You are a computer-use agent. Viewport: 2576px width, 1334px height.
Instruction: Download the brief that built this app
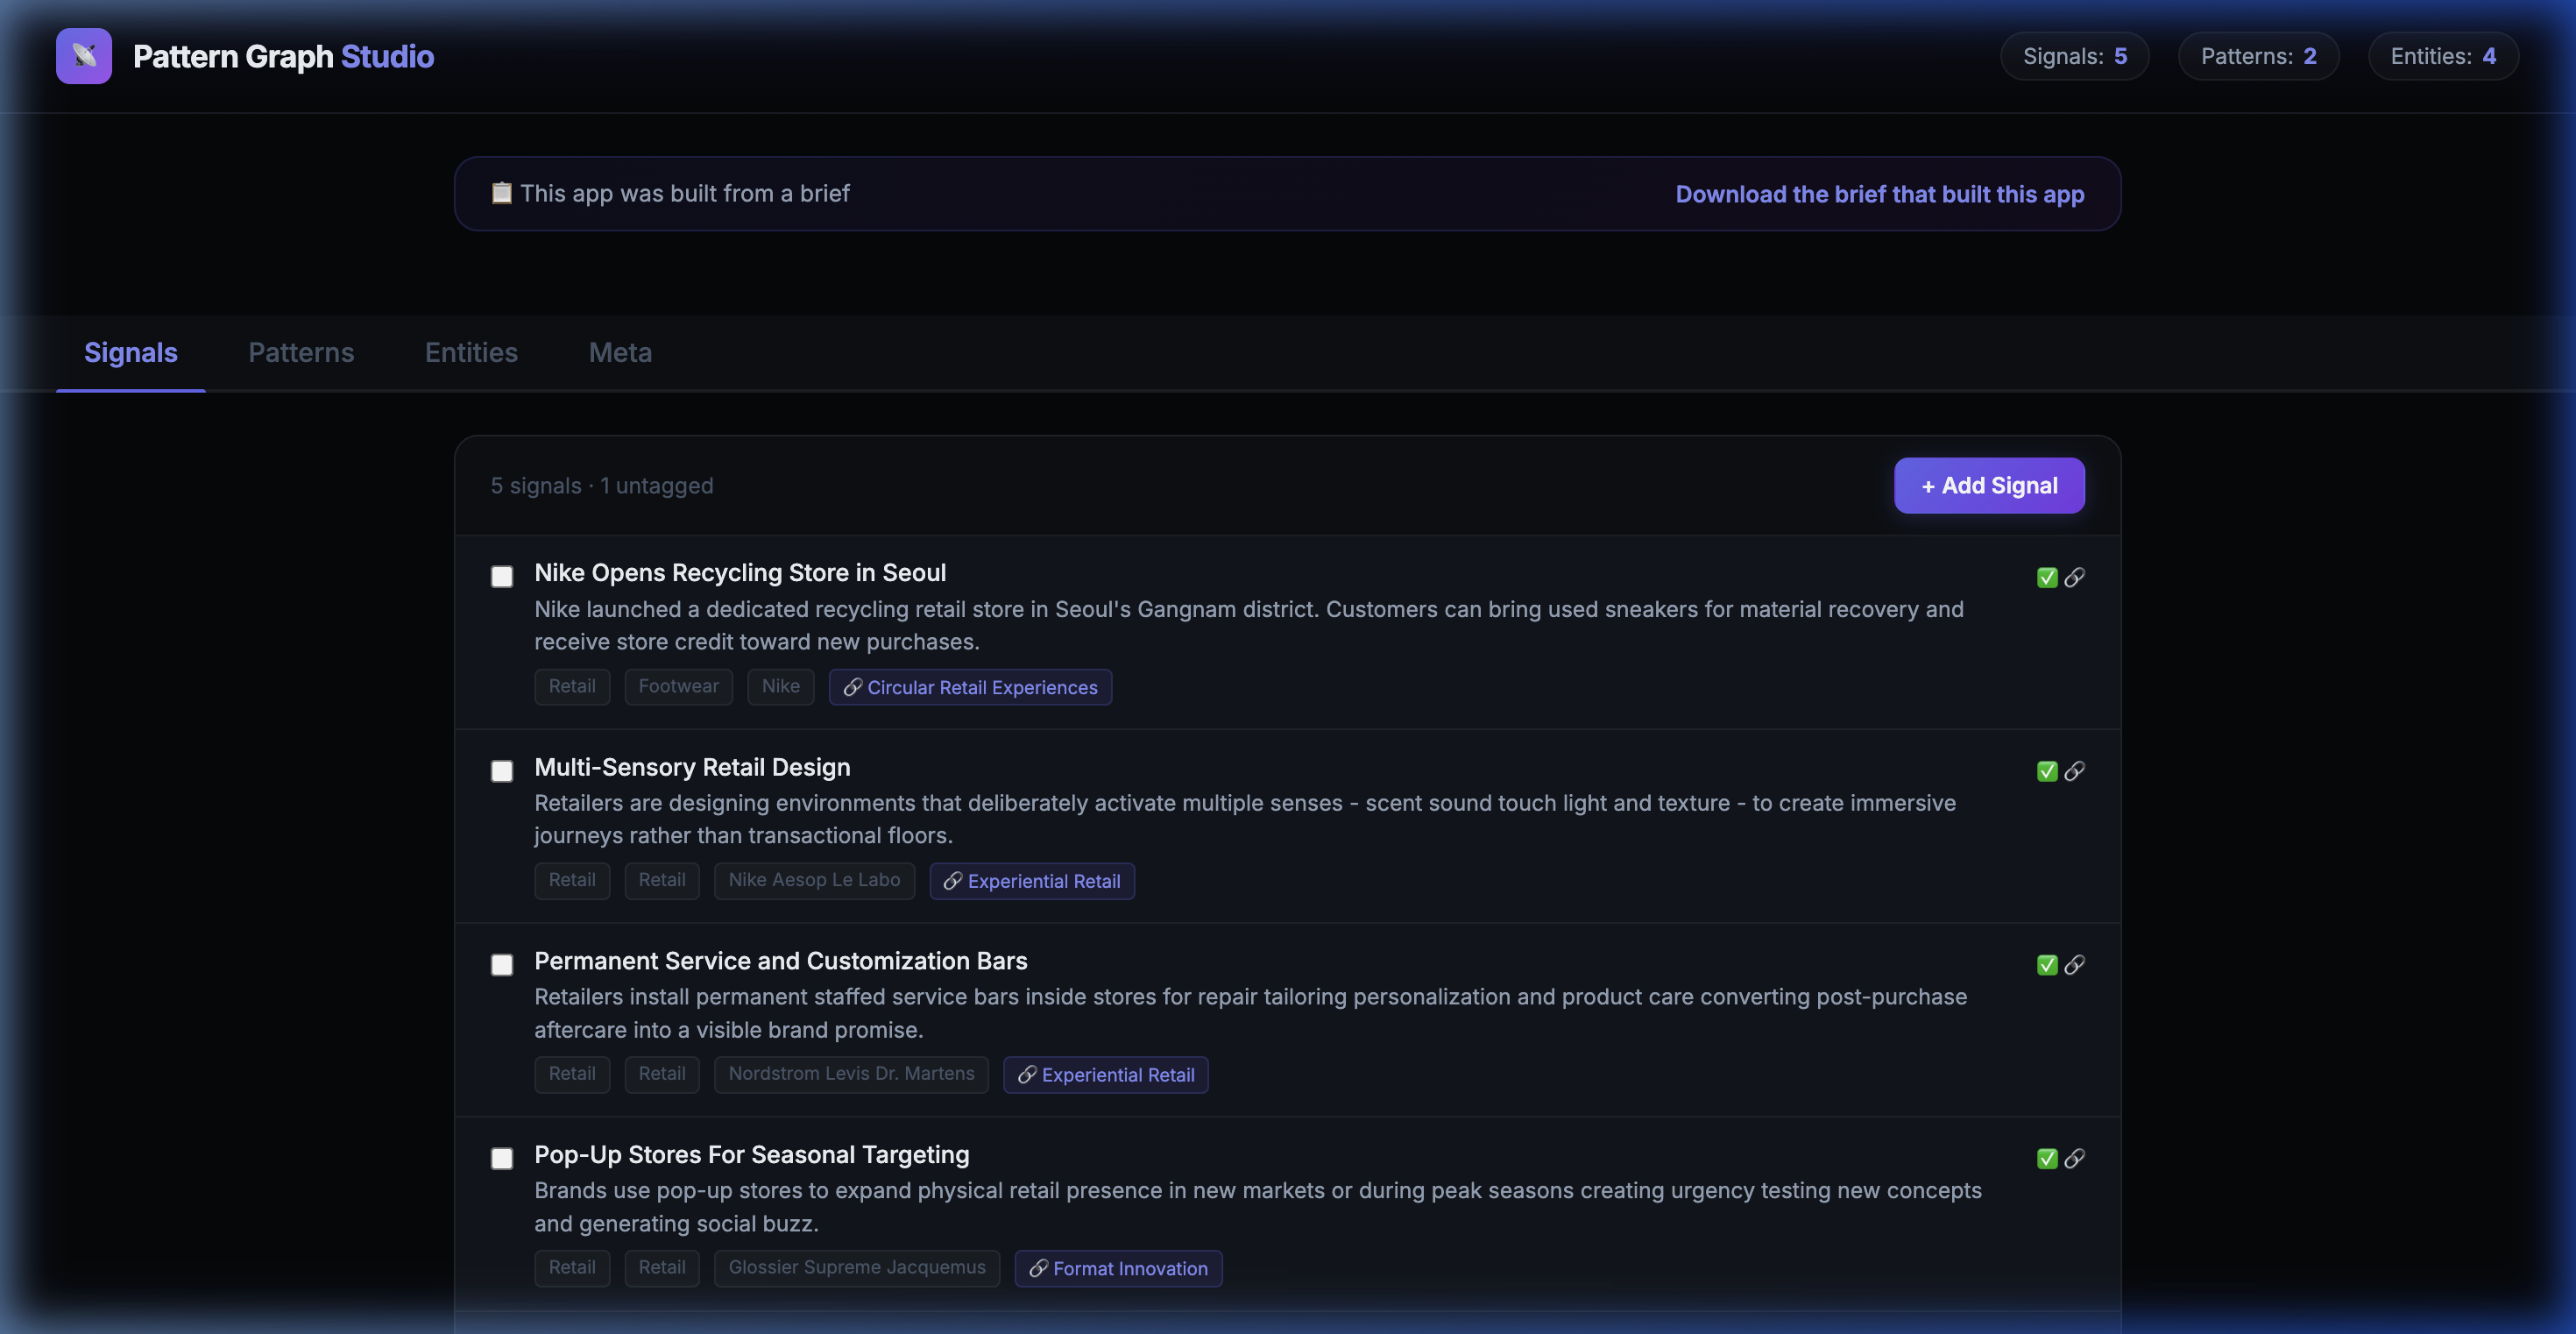1879,194
